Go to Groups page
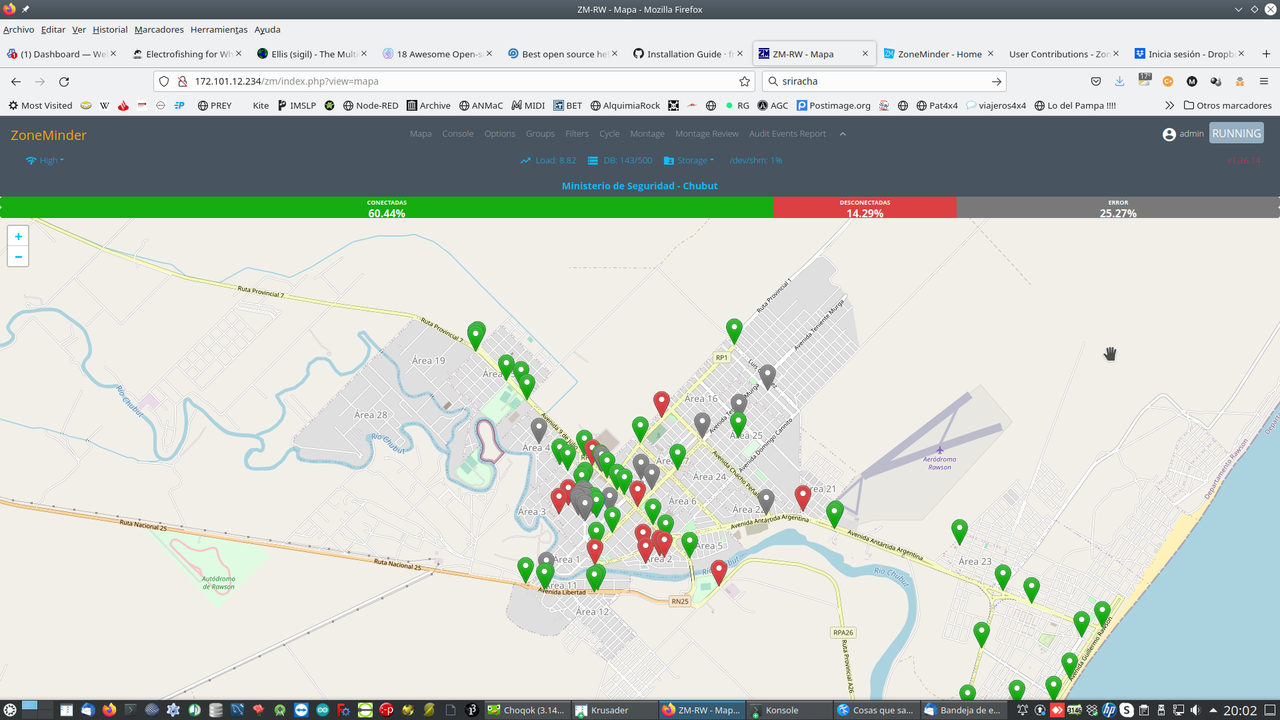This screenshot has width=1280, height=720. pyautogui.click(x=540, y=134)
